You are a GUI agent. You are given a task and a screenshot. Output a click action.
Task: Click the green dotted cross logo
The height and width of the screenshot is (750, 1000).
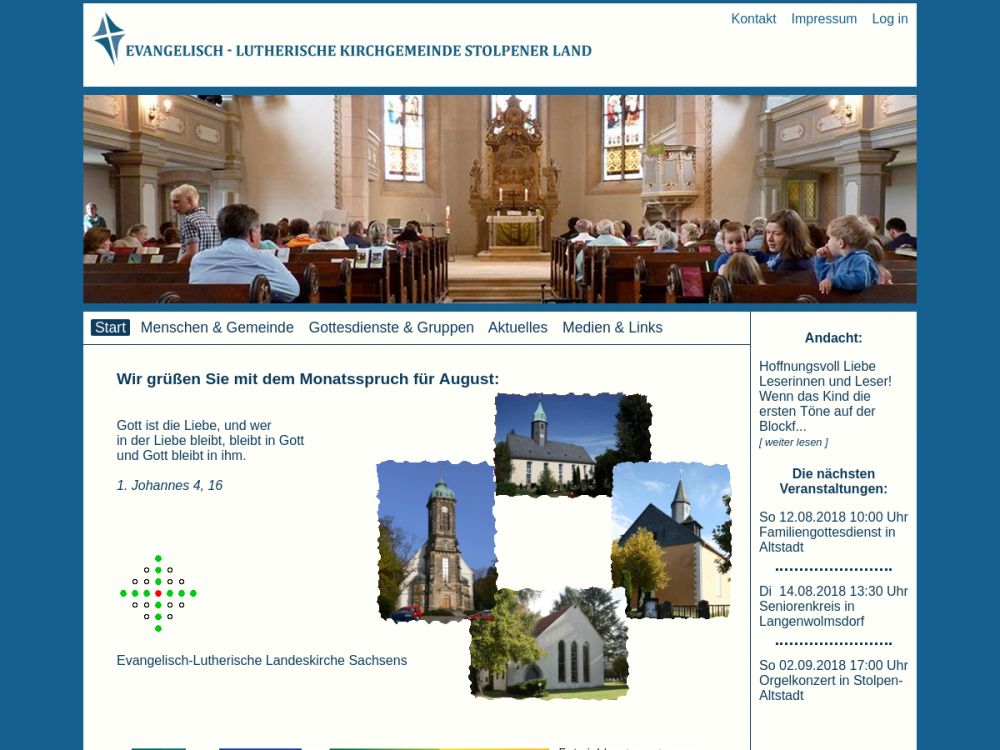[x=158, y=593]
